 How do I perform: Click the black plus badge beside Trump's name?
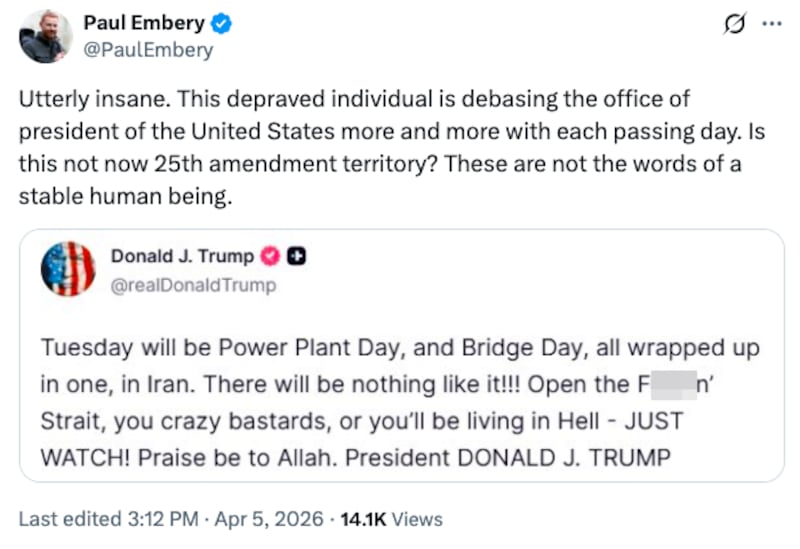[296, 257]
